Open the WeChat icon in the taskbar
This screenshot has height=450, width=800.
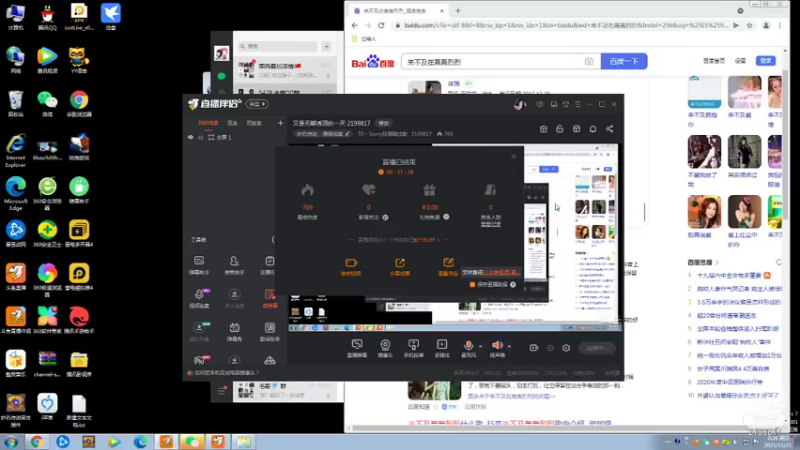pos(192,441)
